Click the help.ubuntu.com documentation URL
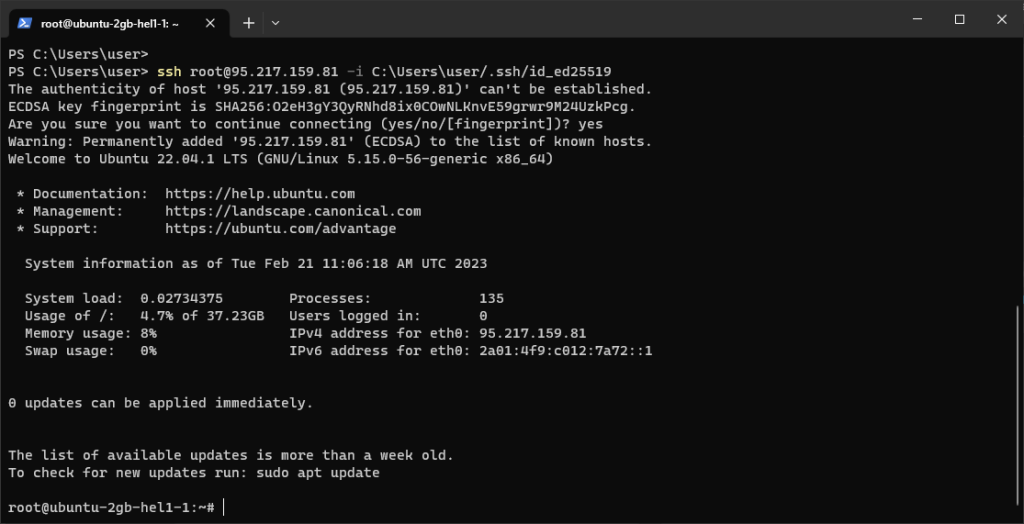This screenshot has width=1024, height=524. point(259,194)
